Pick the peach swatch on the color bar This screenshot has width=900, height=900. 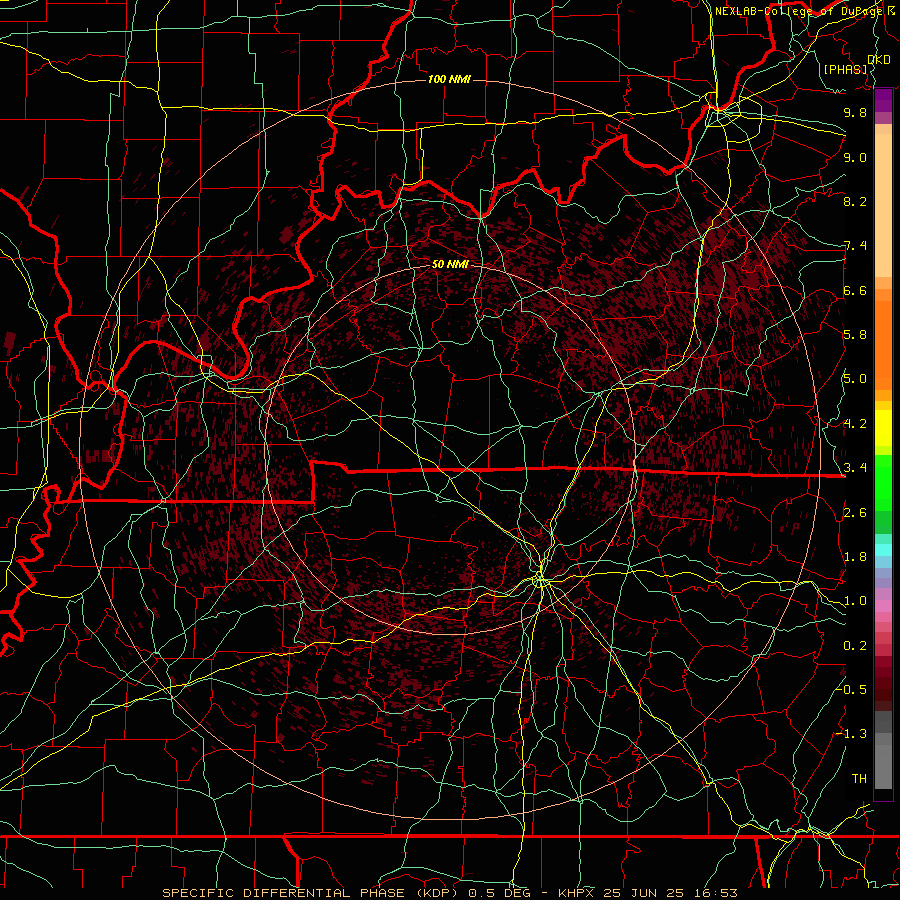click(883, 204)
